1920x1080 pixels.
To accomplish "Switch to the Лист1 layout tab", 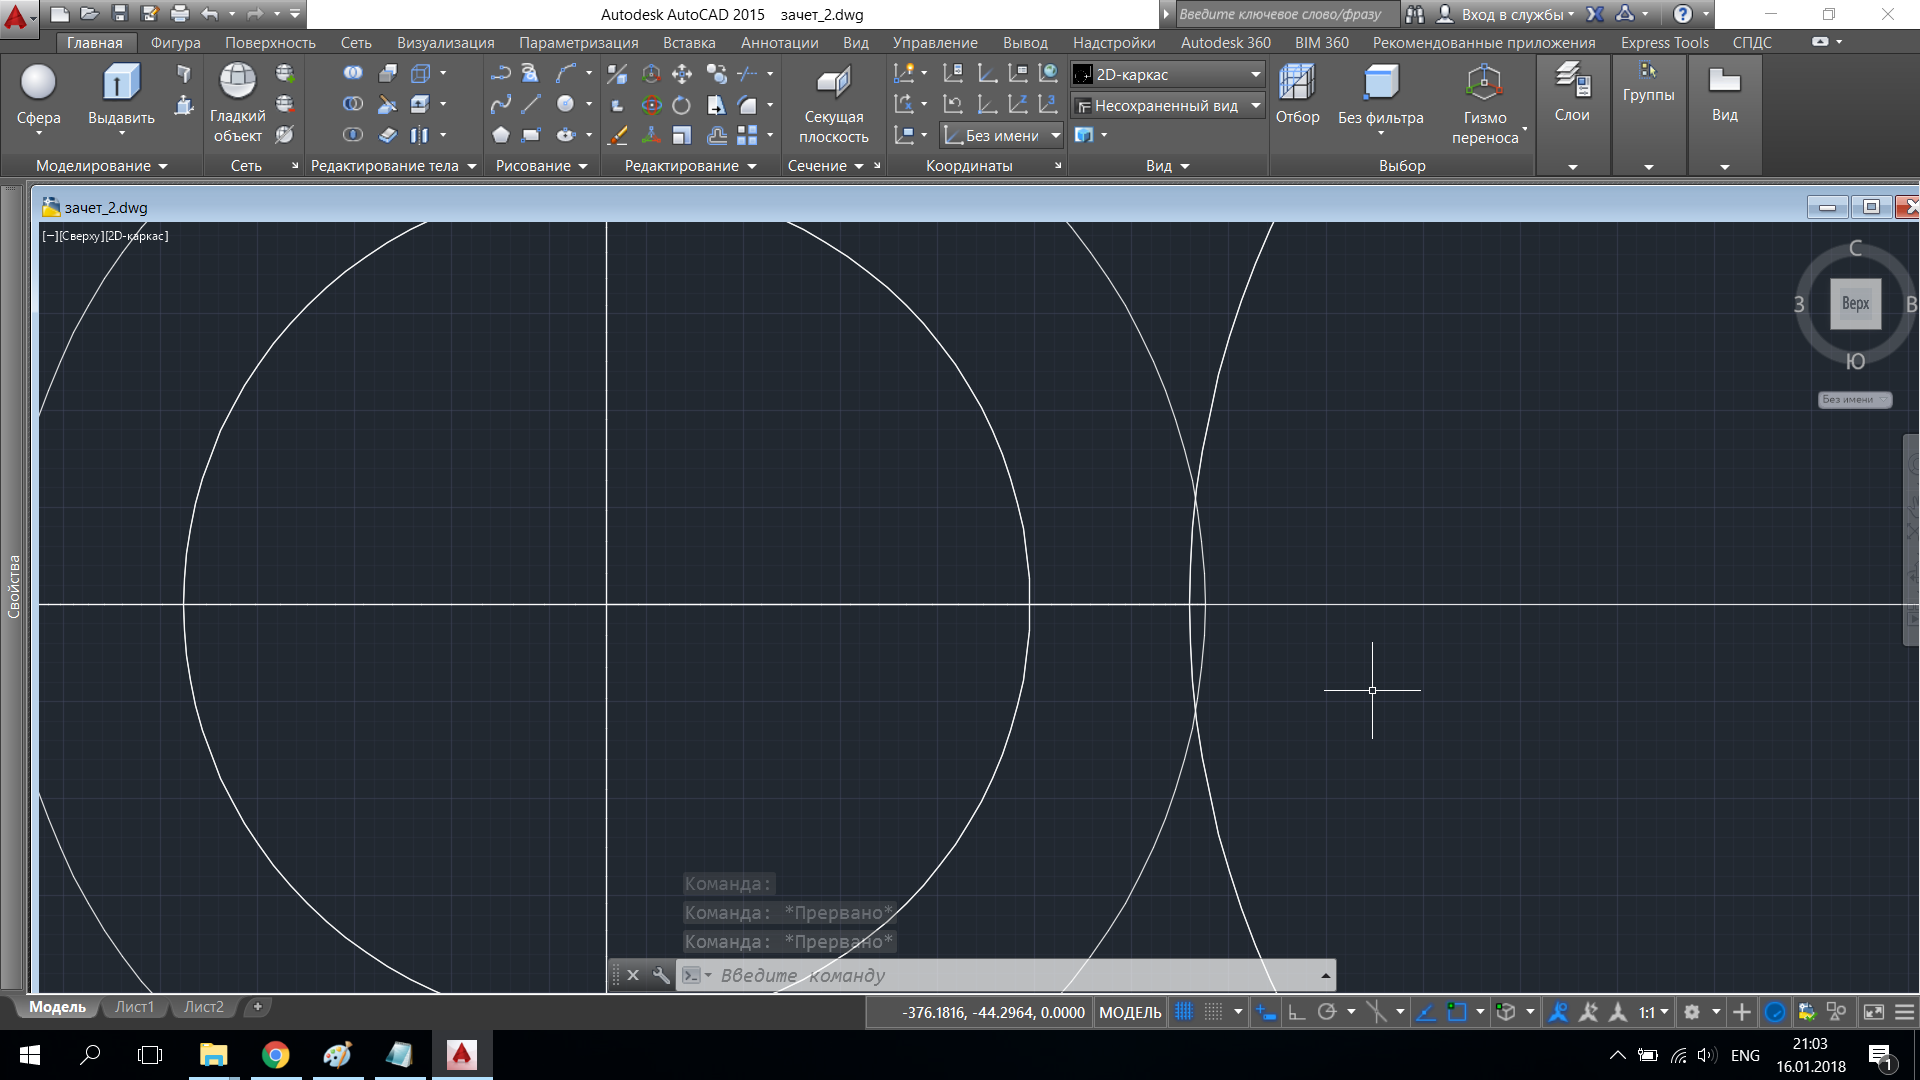I will pos(134,1007).
